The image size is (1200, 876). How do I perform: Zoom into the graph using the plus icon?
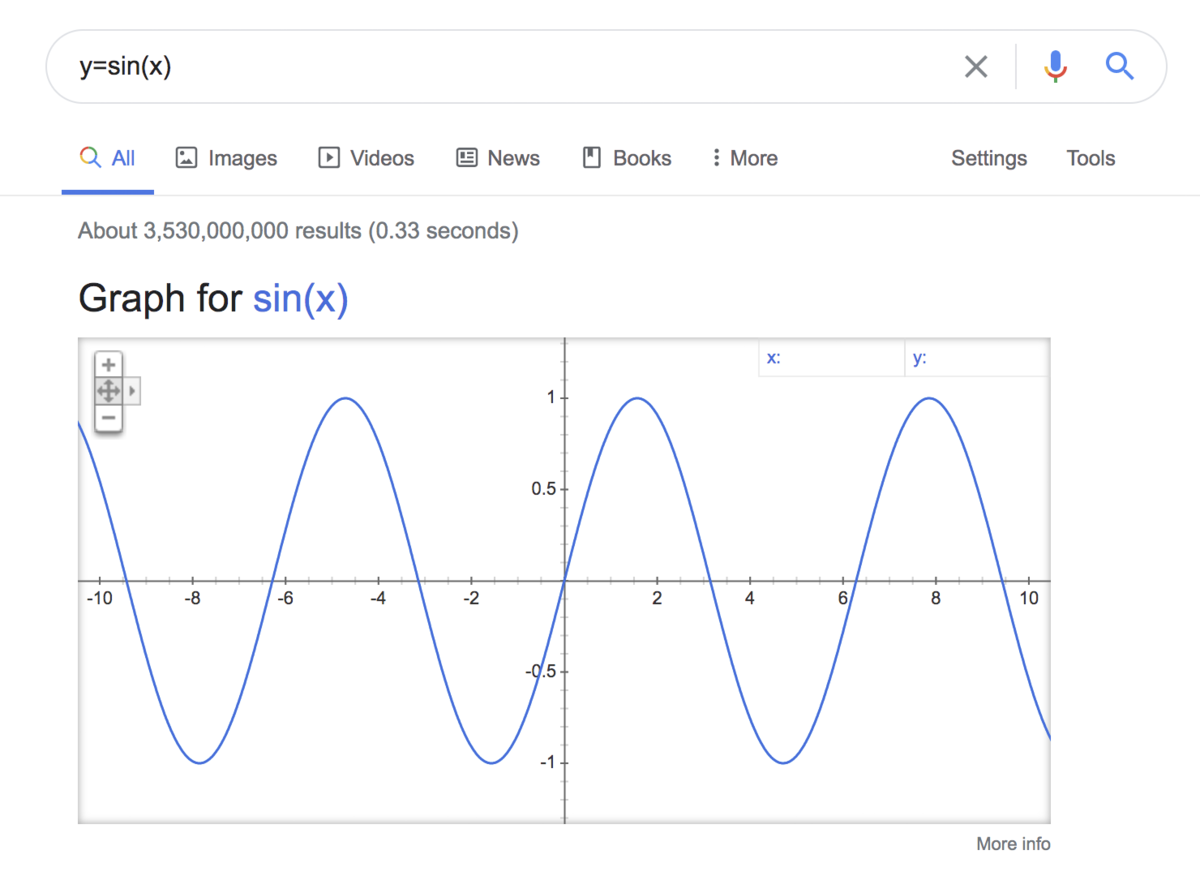108,364
